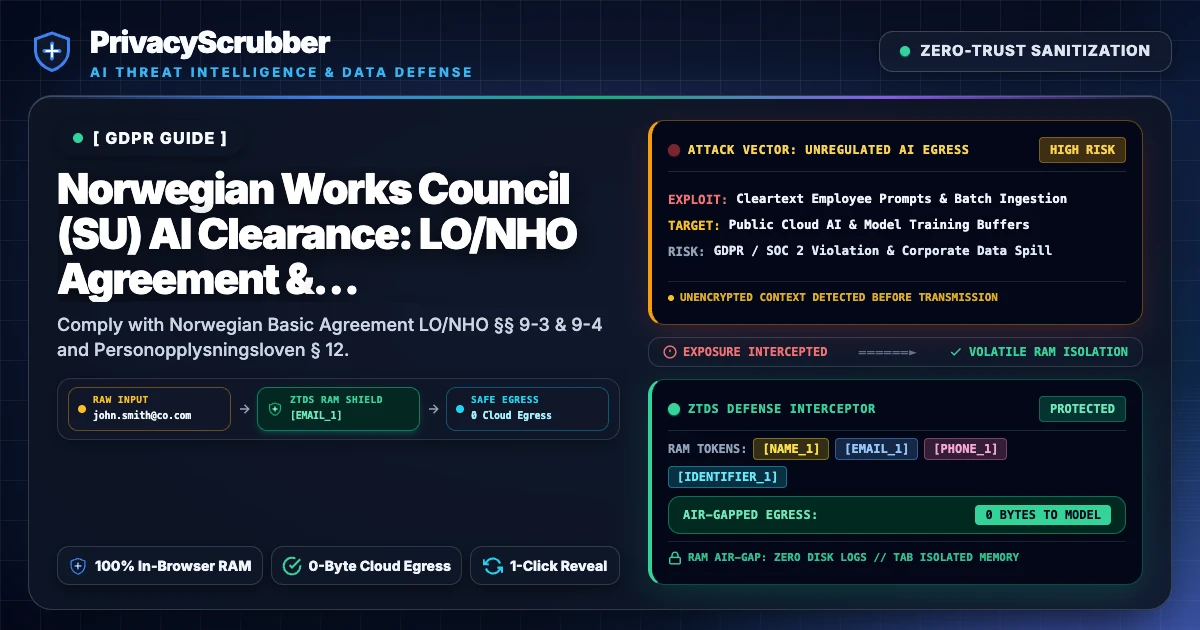This screenshot has height=630, width=1200.
Task: Click the AI THREAT INTELLIGENCE & DATA DEFENSE subtitle
Action: point(281,72)
